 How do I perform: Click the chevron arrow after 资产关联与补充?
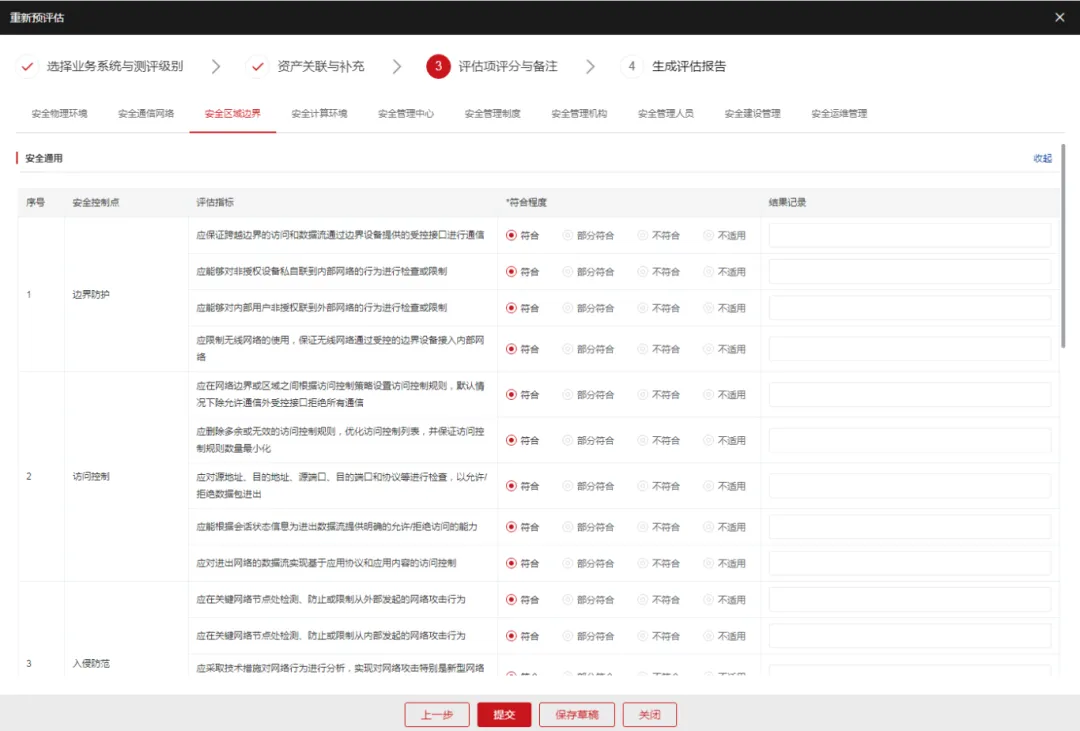click(397, 66)
